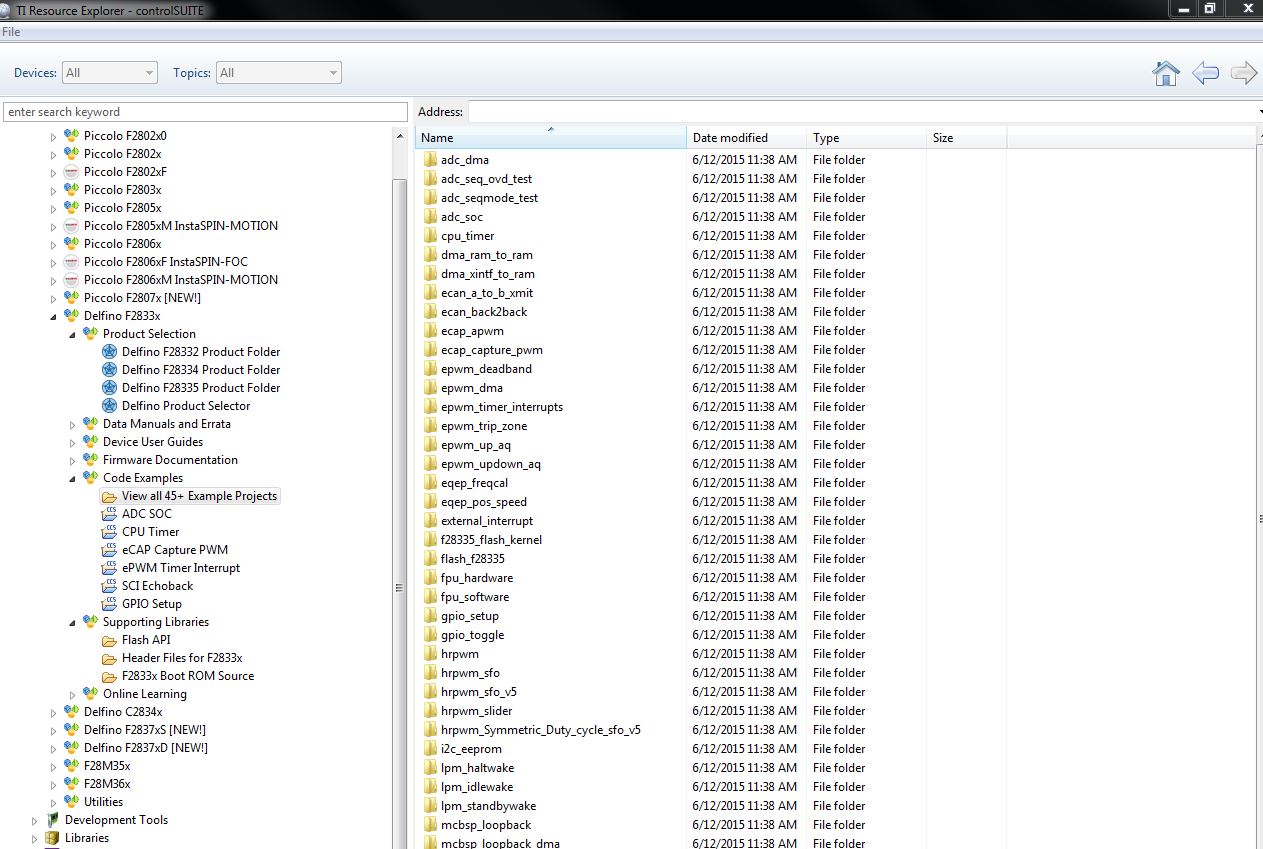Click the Development Tools icon
Image resolution: width=1263 pixels, height=849 pixels.
pyautogui.click(x=53, y=820)
